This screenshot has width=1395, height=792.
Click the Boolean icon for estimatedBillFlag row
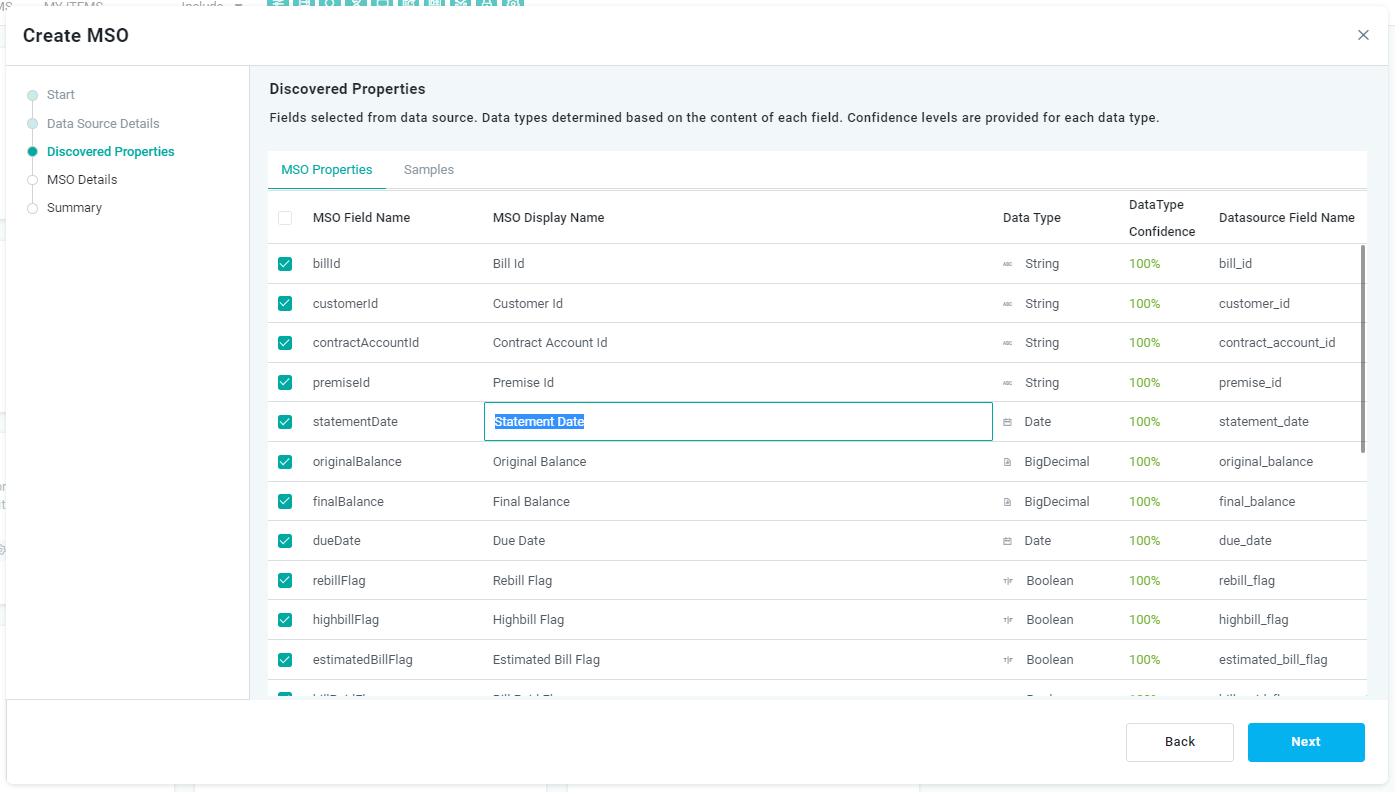(x=1008, y=660)
